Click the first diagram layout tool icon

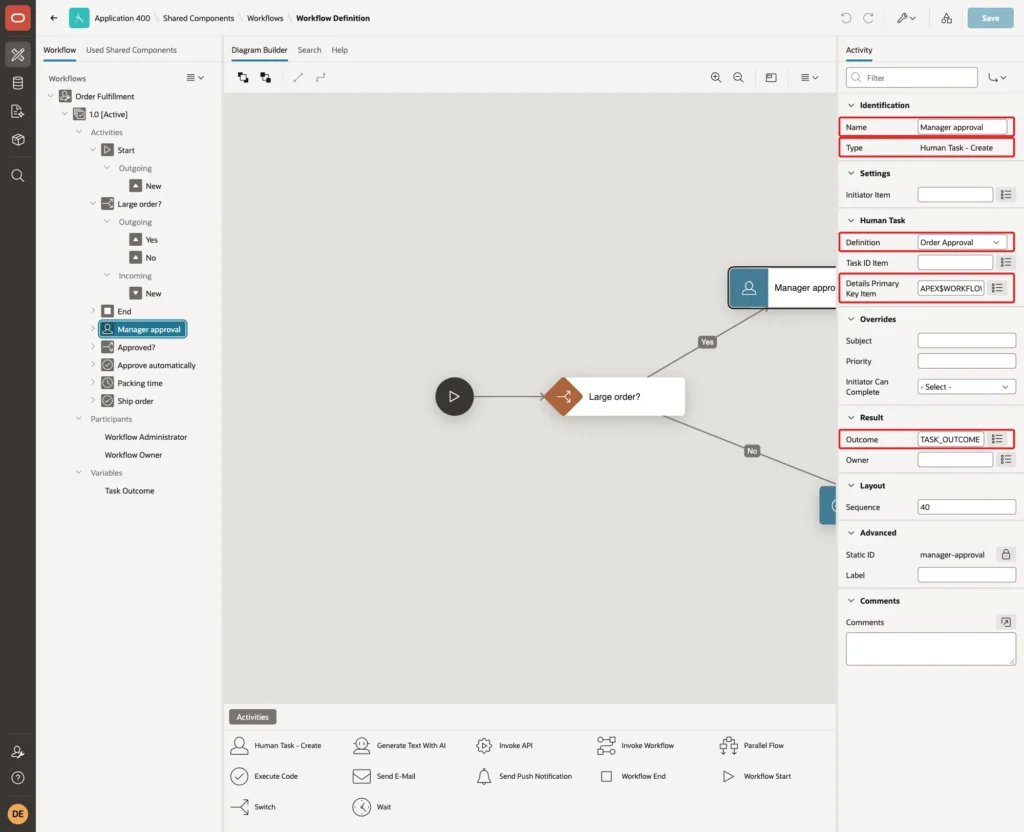pyautogui.click(x=243, y=78)
